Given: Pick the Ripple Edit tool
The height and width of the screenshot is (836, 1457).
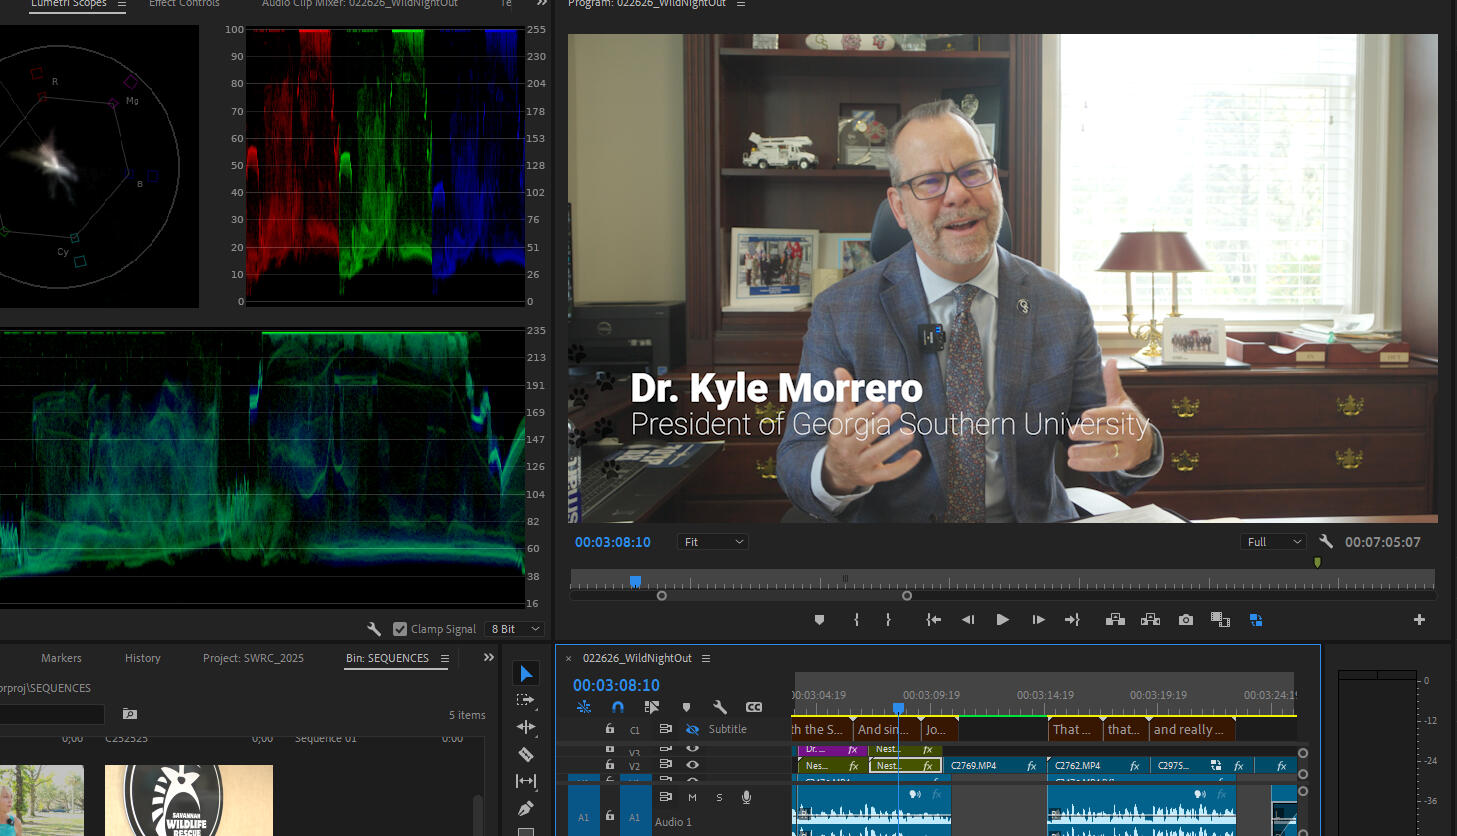Looking at the screenshot, I should pos(526,727).
